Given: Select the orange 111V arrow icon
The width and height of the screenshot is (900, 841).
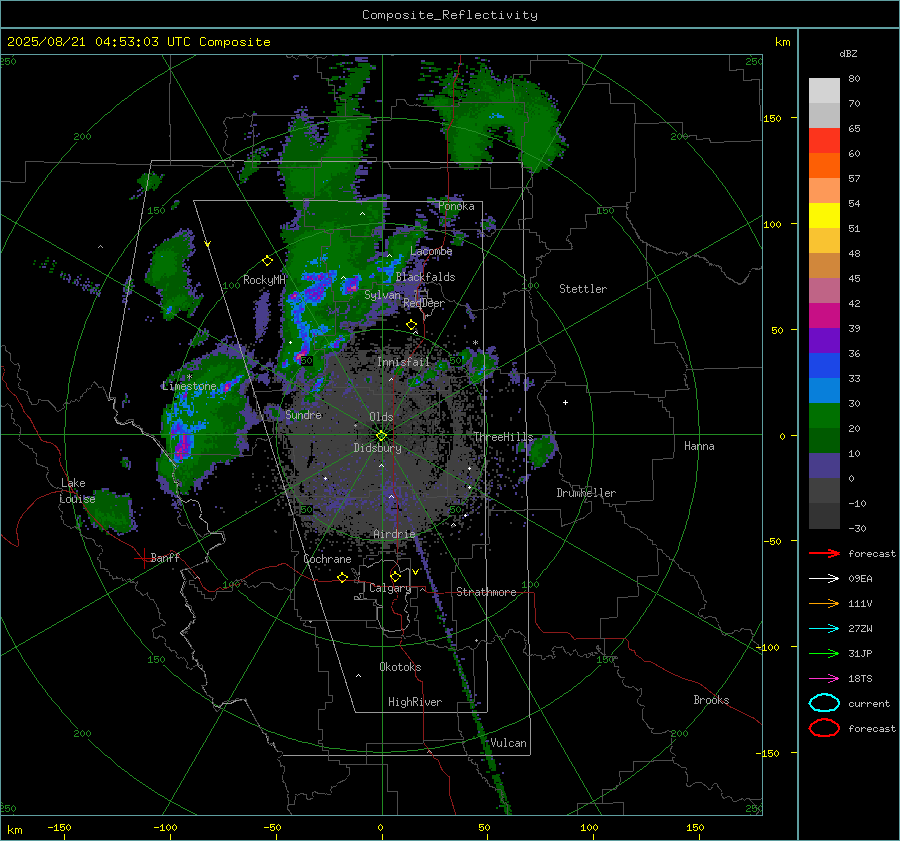Looking at the screenshot, I should point(824,603).
